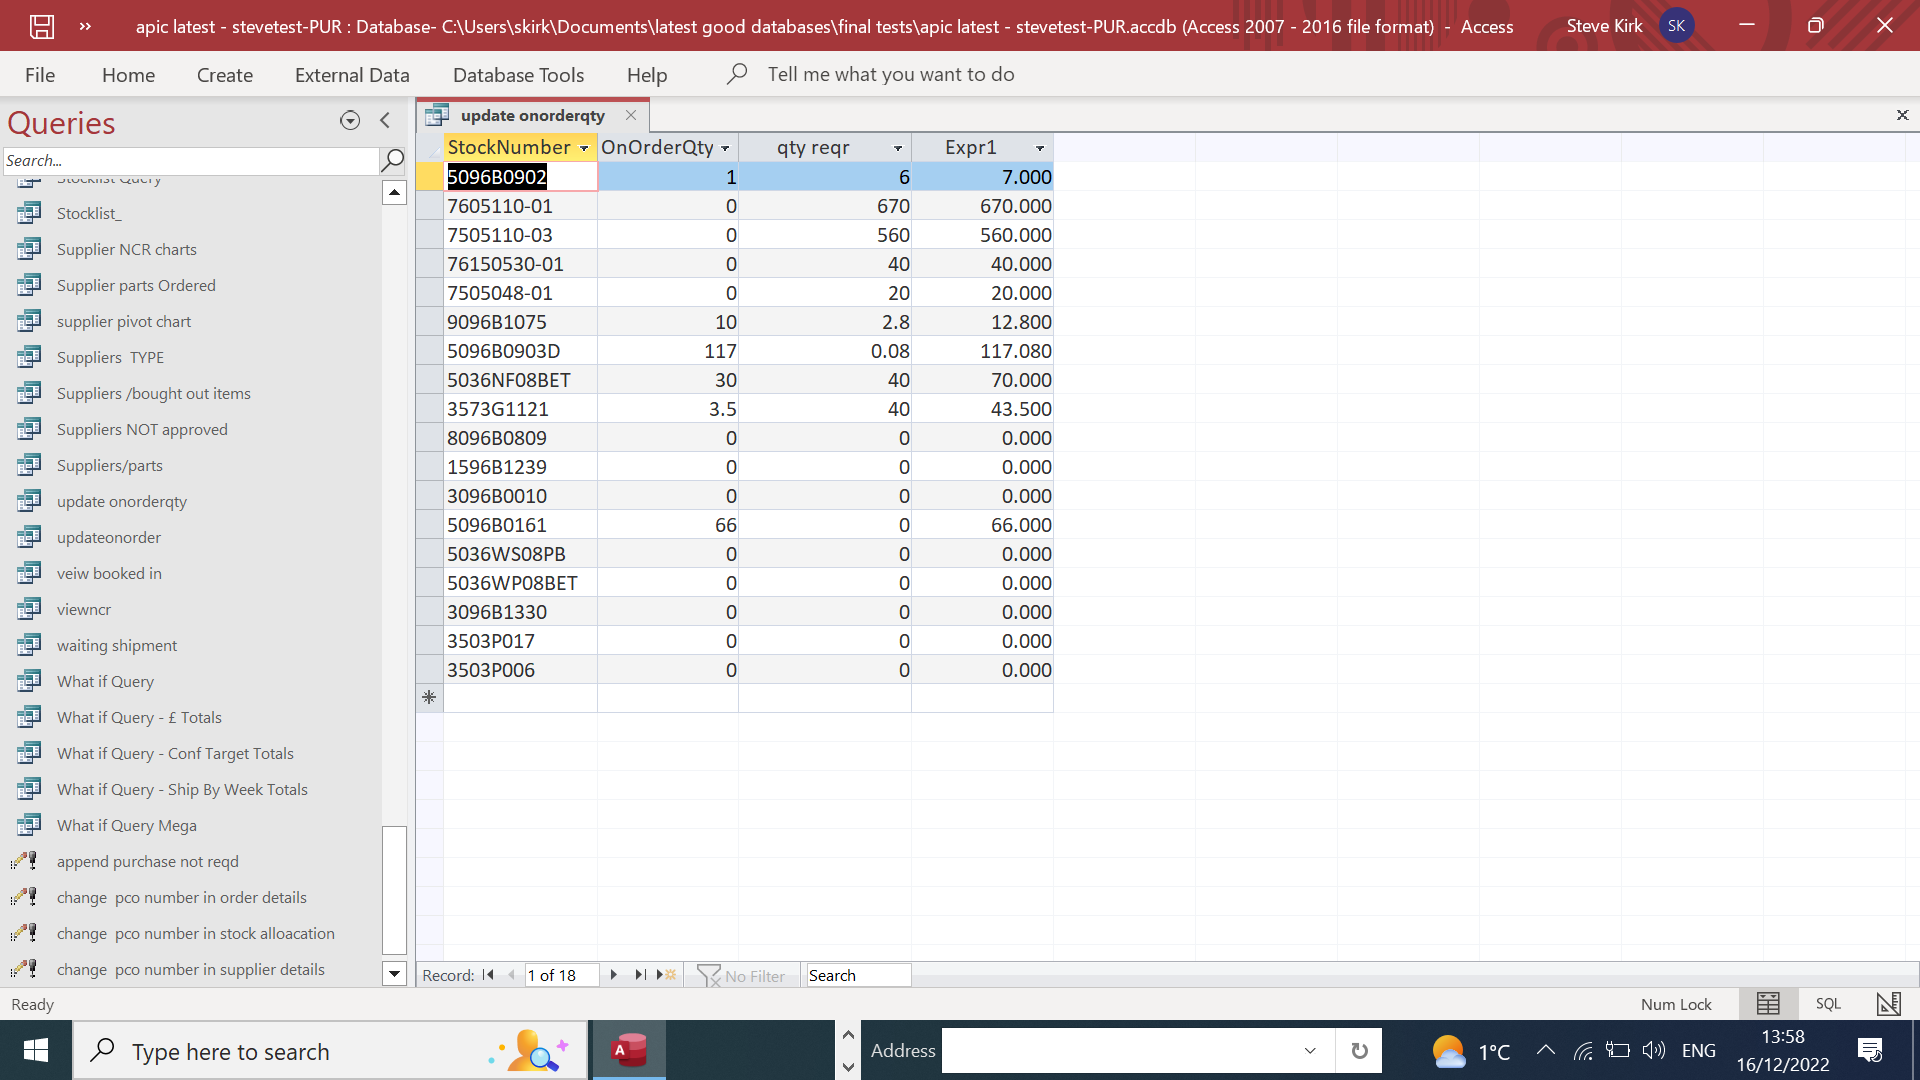
Task: Select the query icon beside Stocklist_
Action: click(x=29, y=213)
